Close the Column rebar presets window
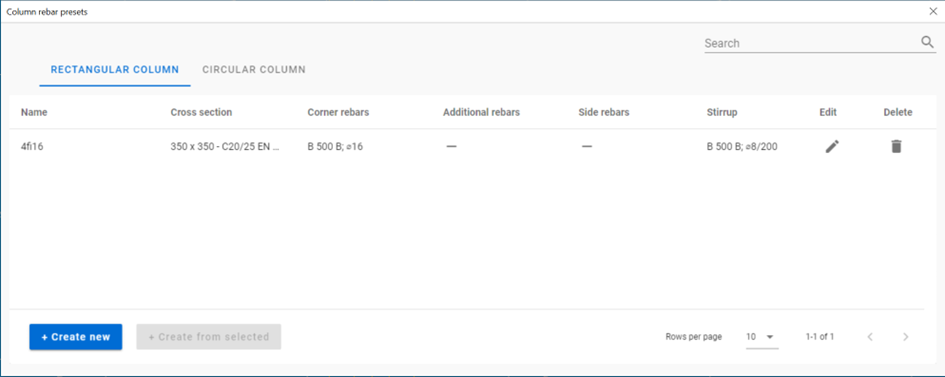 pyautogui.click(x=934, y=11)
